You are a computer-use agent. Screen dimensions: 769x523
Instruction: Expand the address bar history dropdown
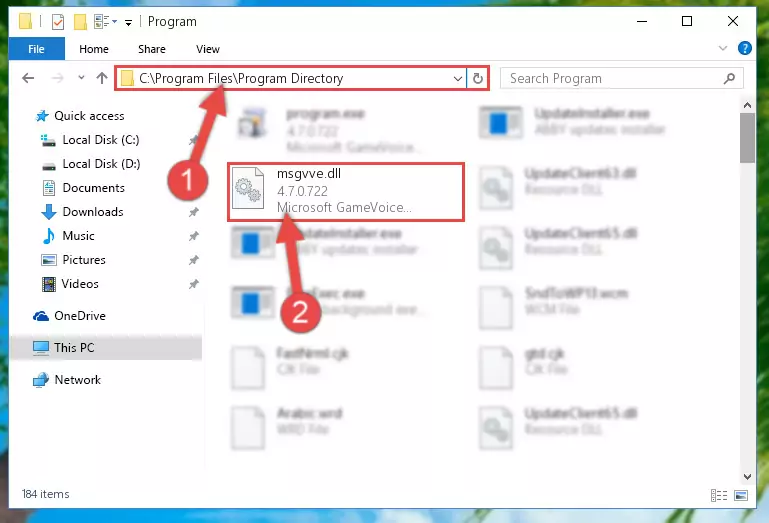point(458,78)
